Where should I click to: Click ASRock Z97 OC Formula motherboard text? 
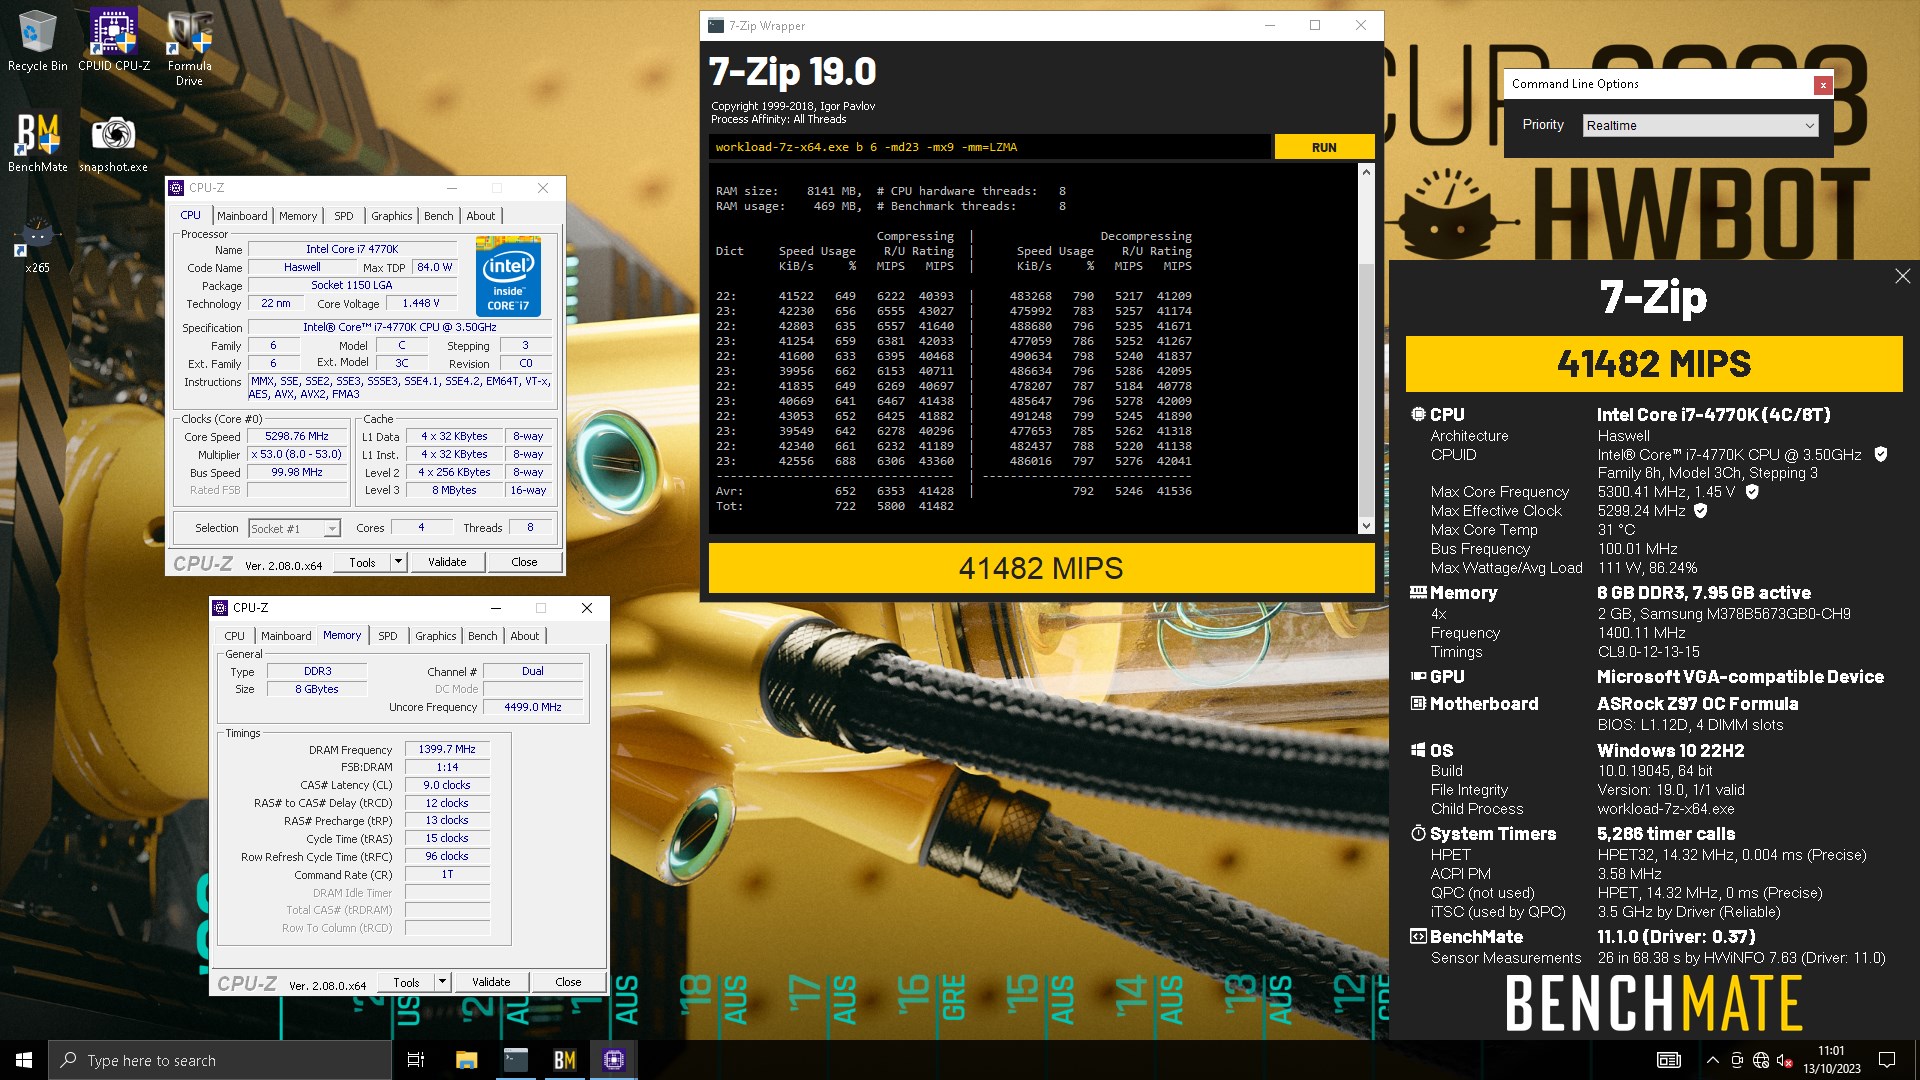tap(1697, 704)
